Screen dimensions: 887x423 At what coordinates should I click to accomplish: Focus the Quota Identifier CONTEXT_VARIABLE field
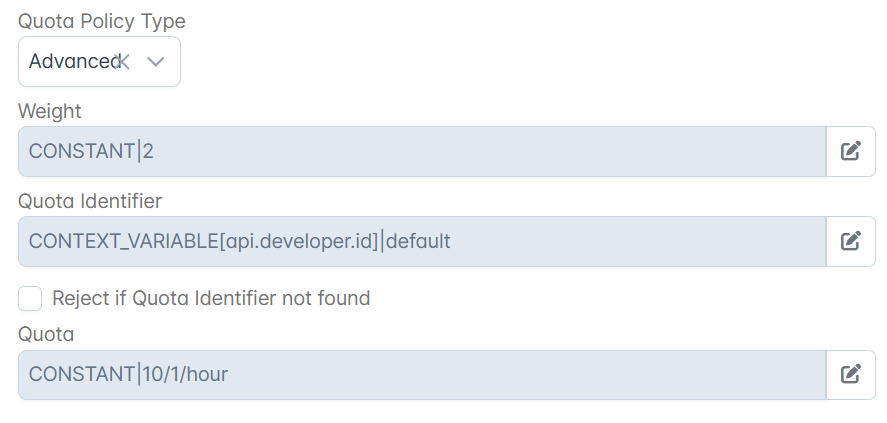[422, 241]
